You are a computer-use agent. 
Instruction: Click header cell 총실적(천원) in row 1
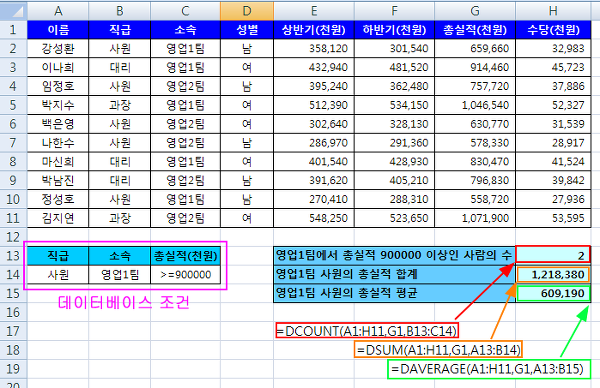[x=475, y=30]
